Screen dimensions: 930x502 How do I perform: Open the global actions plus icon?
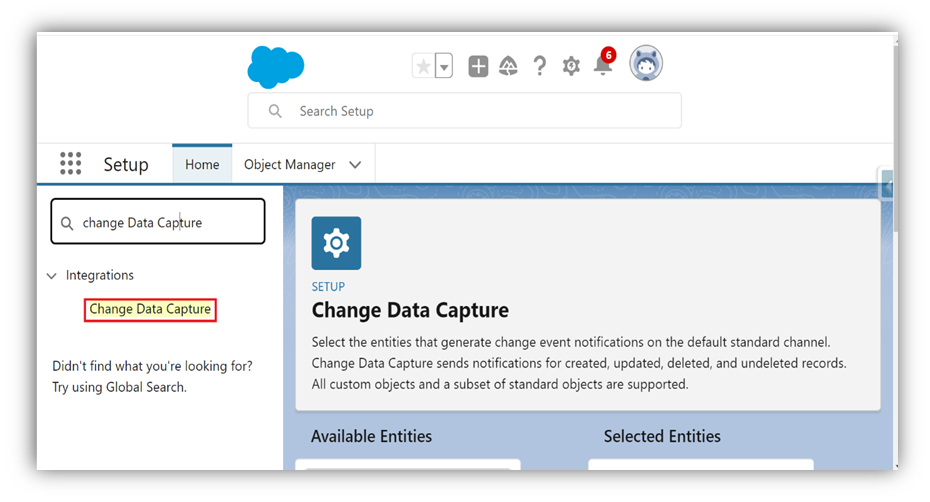(x=478, y=66)
